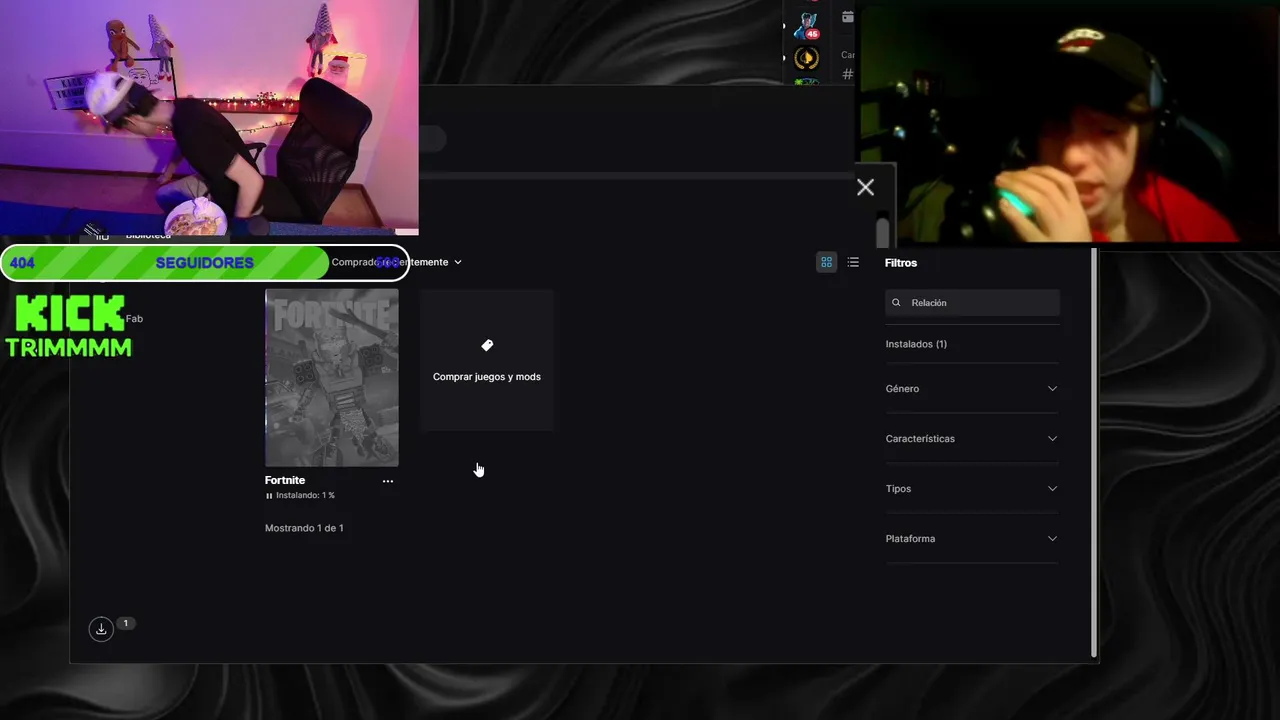Screen dimensions: 1280x720
Task: Click the Filtros heading text
Action: [901, 262]
